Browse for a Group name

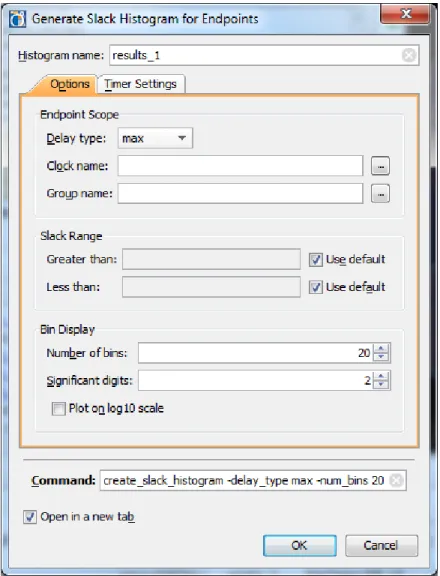(x=381, y=194)
